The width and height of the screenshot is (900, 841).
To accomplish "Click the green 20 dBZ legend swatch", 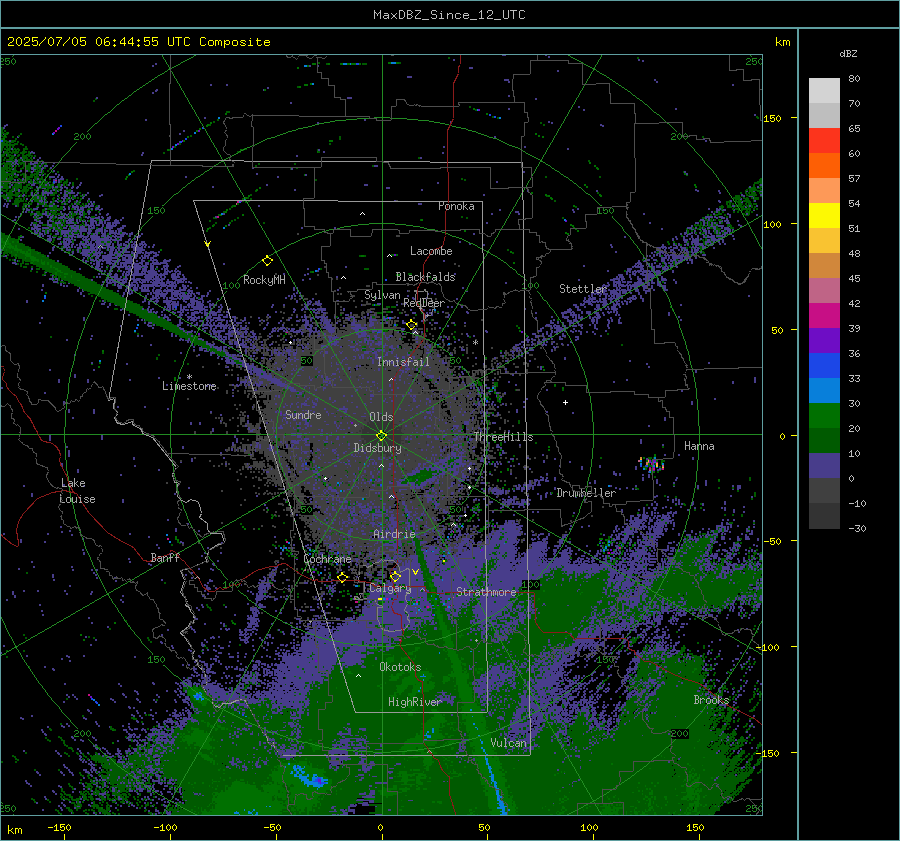I will click(x=824, y=416).
